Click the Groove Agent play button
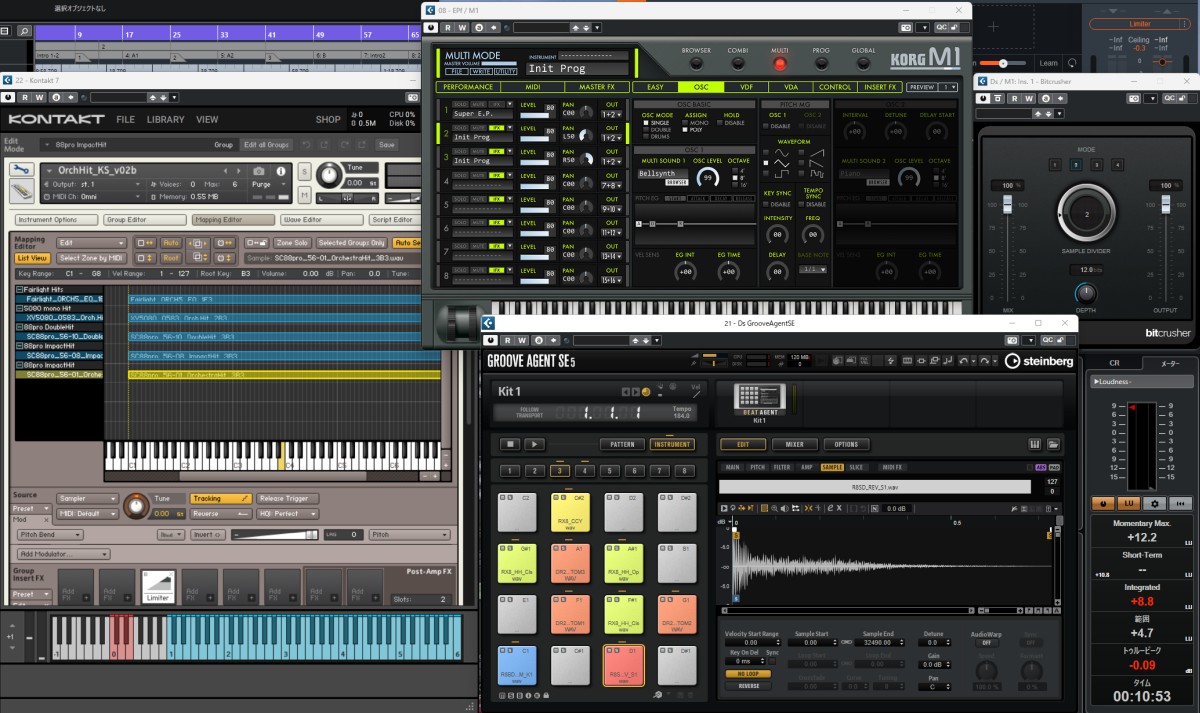The height and width of the screenshot is (713, 1200). pos(534,444)
